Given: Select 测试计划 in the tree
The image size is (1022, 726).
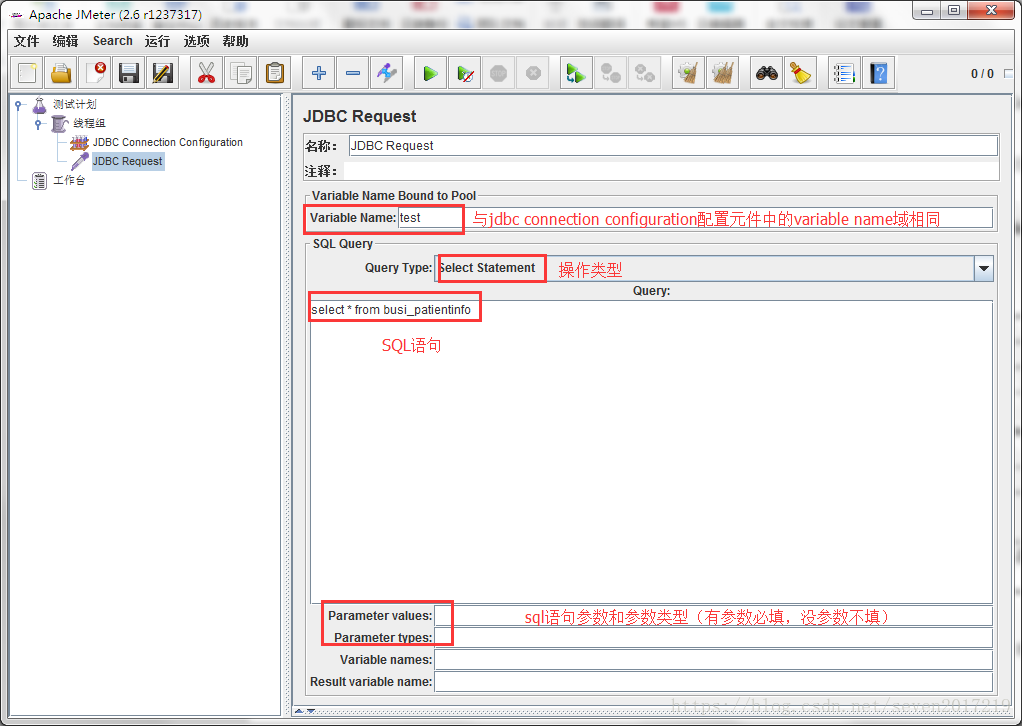Looking at the screenshot, I should tap(74, 104).
